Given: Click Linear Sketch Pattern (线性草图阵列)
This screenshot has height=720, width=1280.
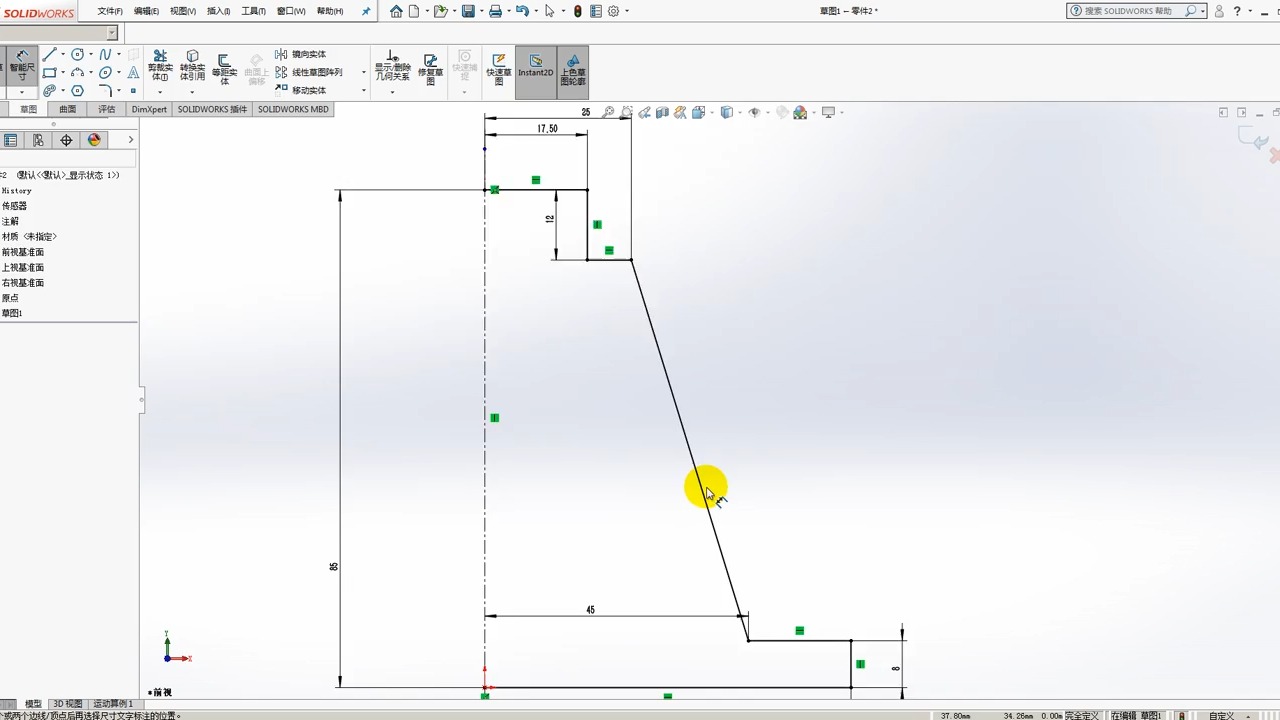Looking at the screenshot, I should (308, 72).
